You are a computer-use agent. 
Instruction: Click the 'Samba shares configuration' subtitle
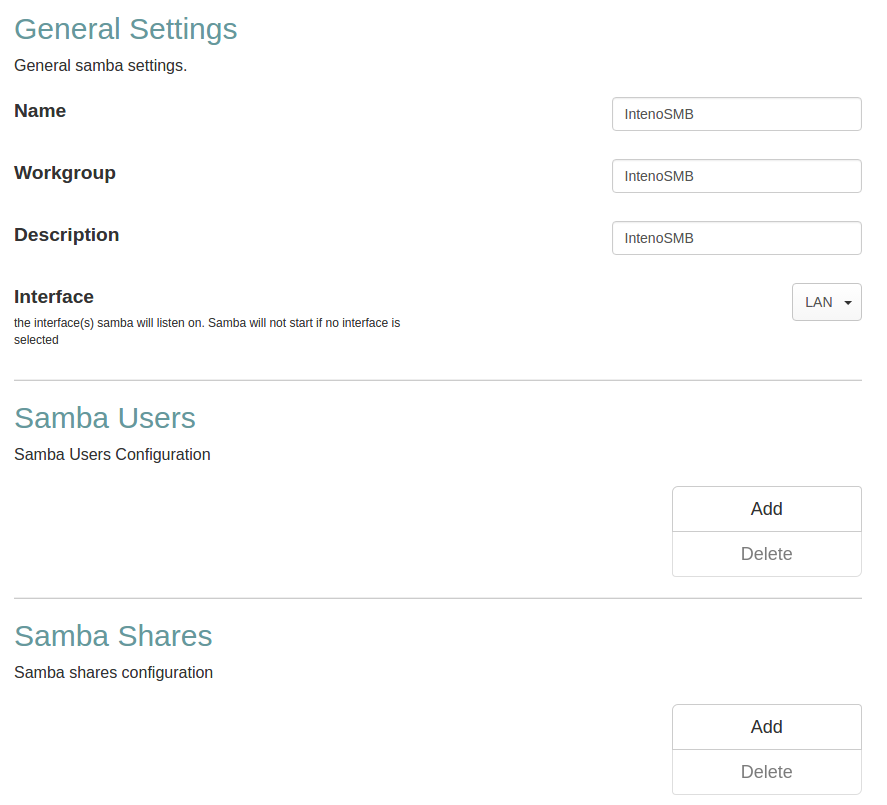pos(113,672)
